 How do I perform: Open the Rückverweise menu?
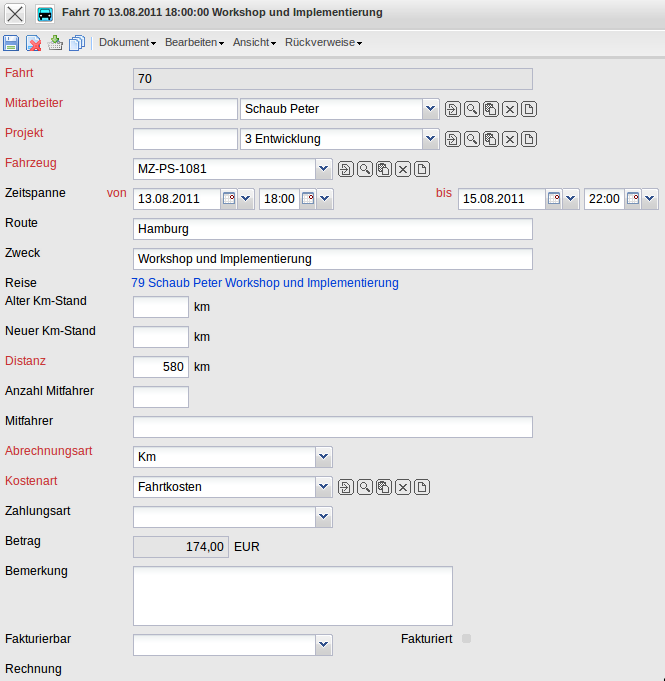coord(323,43)
